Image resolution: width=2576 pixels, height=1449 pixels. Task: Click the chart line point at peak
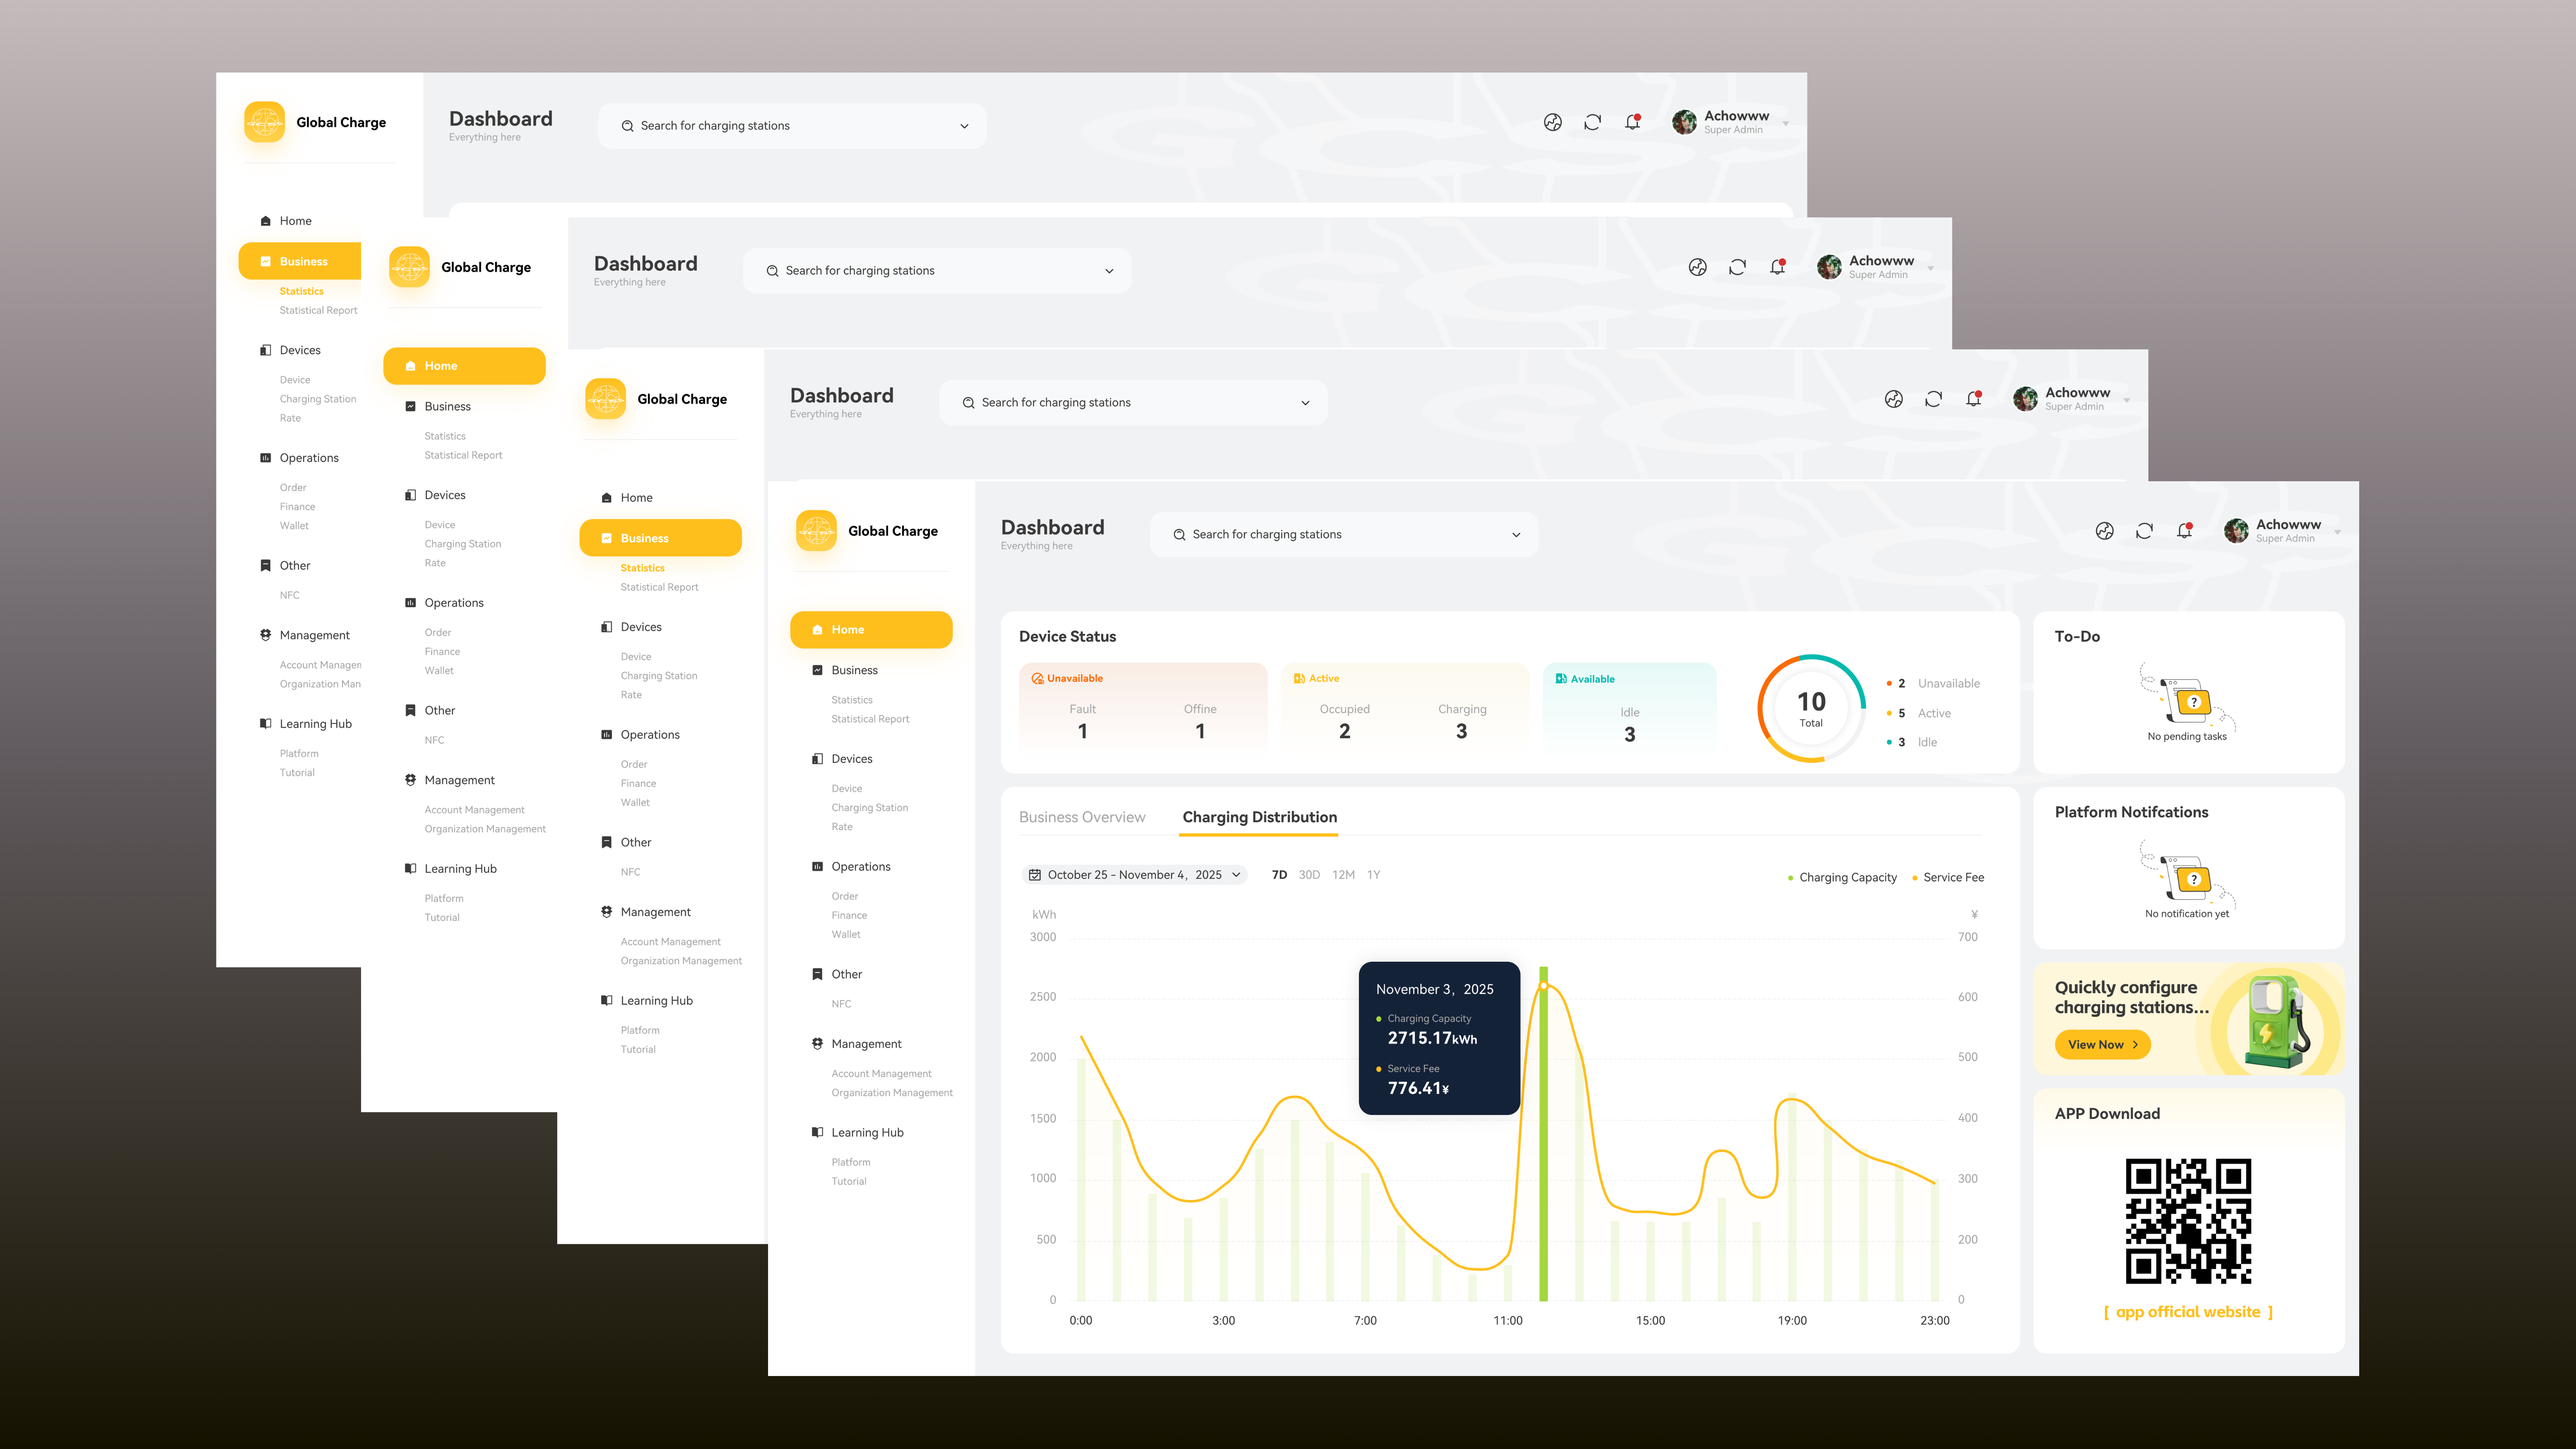tap(1543, 986)
